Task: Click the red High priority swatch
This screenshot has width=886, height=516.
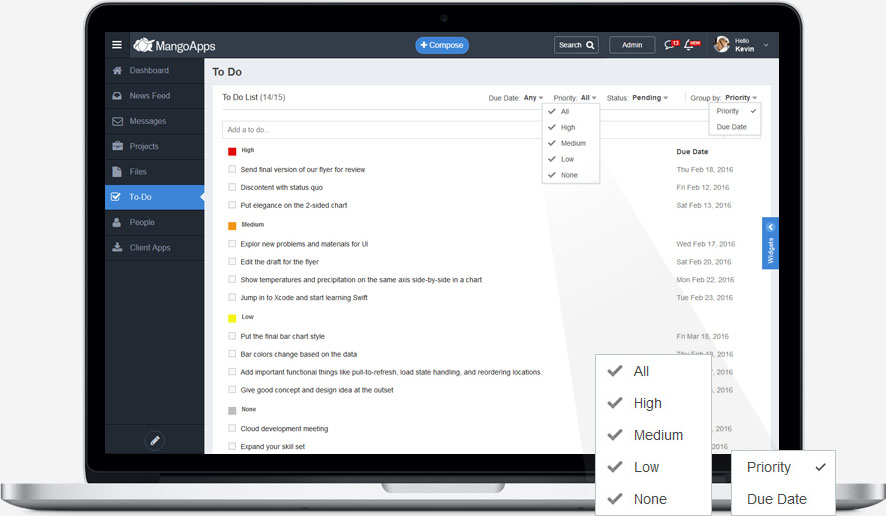Action: 232,151
